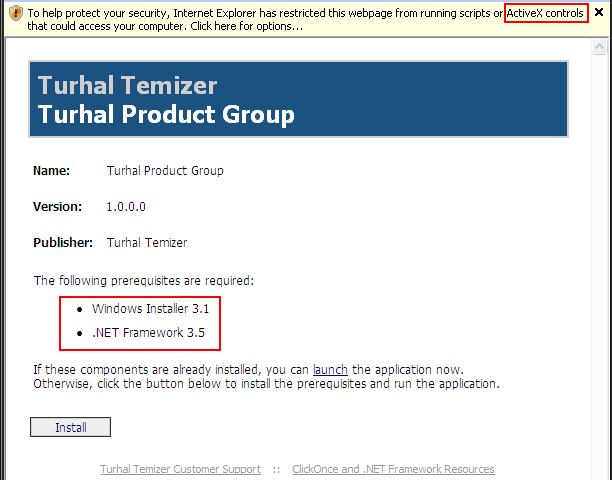Select the Windows Installer 3.1 prerequisite text
This screenshot has width=612, height=480.
[x=151, y=309]
